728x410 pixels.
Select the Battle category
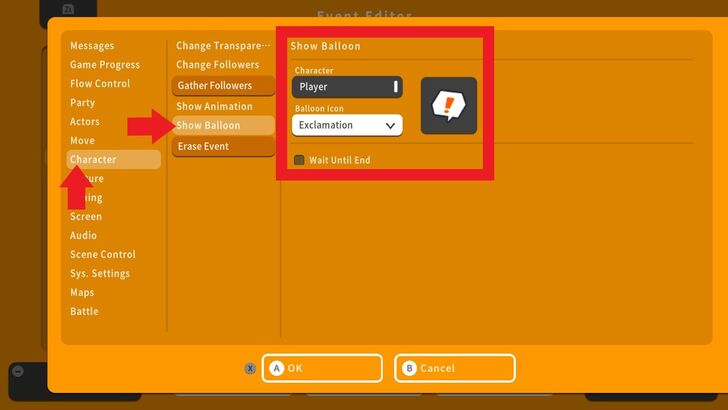pyautogui.click(x=84, y=312)
